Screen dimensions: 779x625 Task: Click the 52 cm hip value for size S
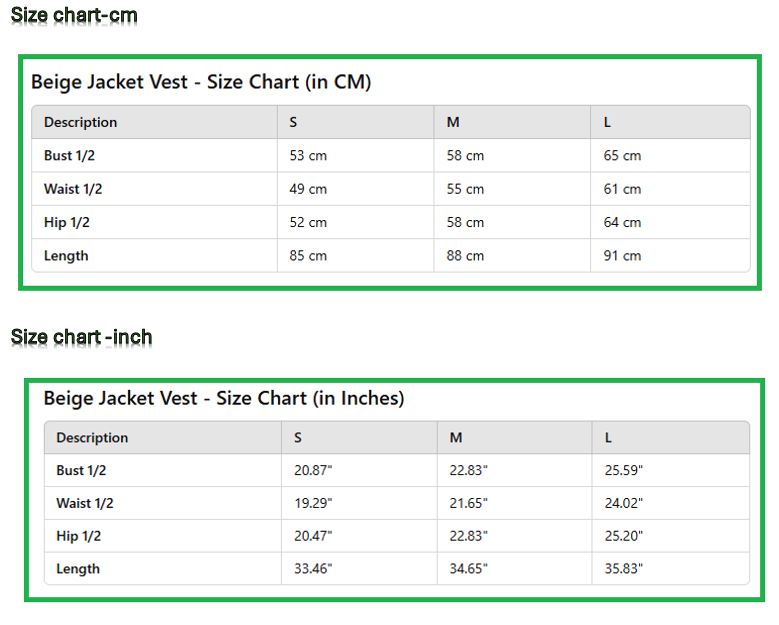pyautogui.click(x=308, y=222)
